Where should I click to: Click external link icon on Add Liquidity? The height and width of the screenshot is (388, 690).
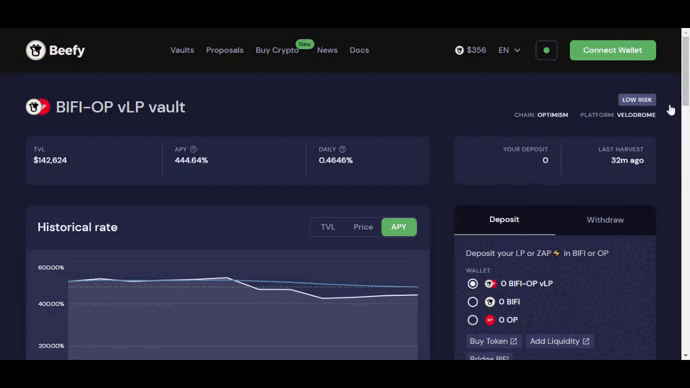point(586,341)
